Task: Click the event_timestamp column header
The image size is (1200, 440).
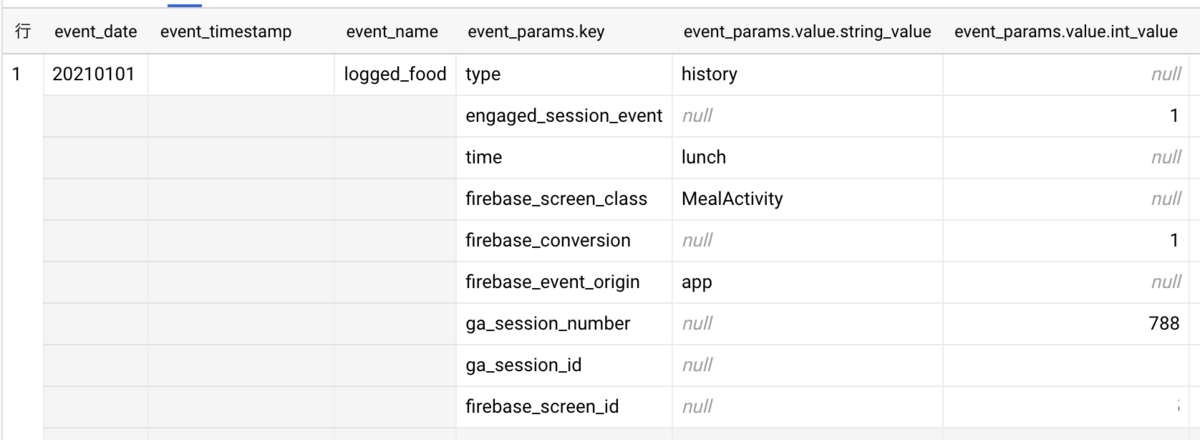Action: coord(226,32)
